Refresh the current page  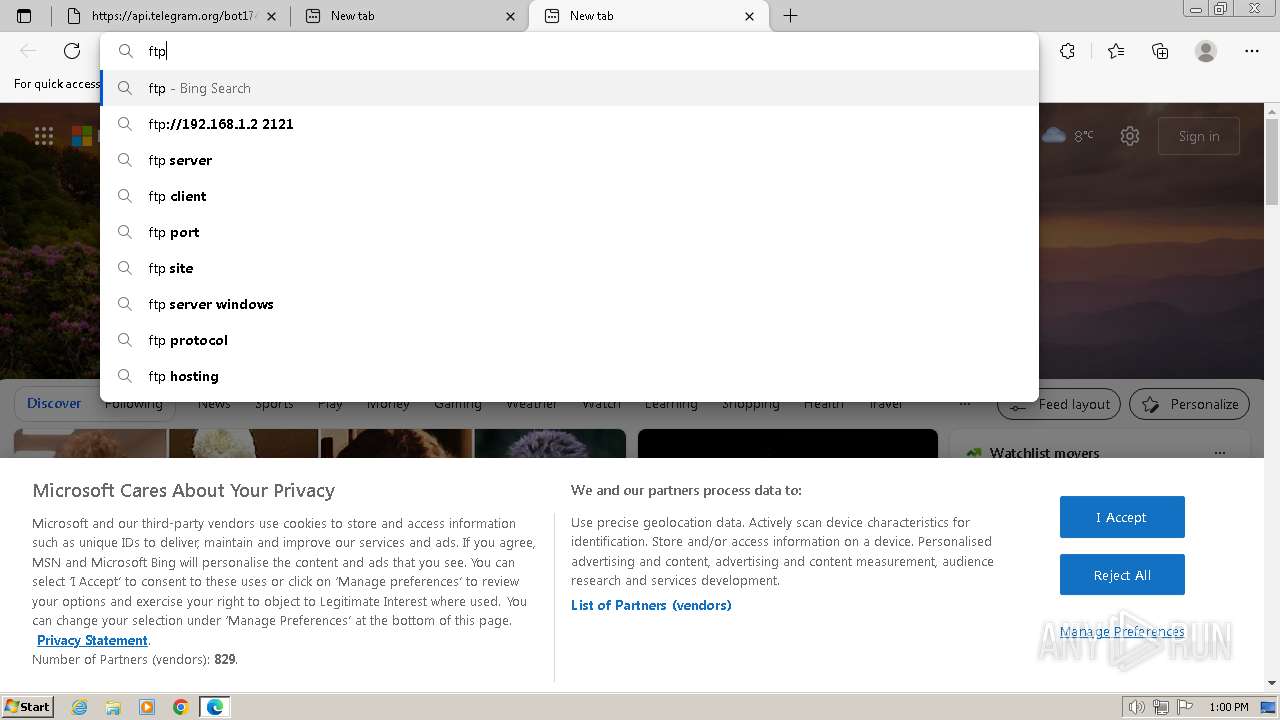(72, 51)
